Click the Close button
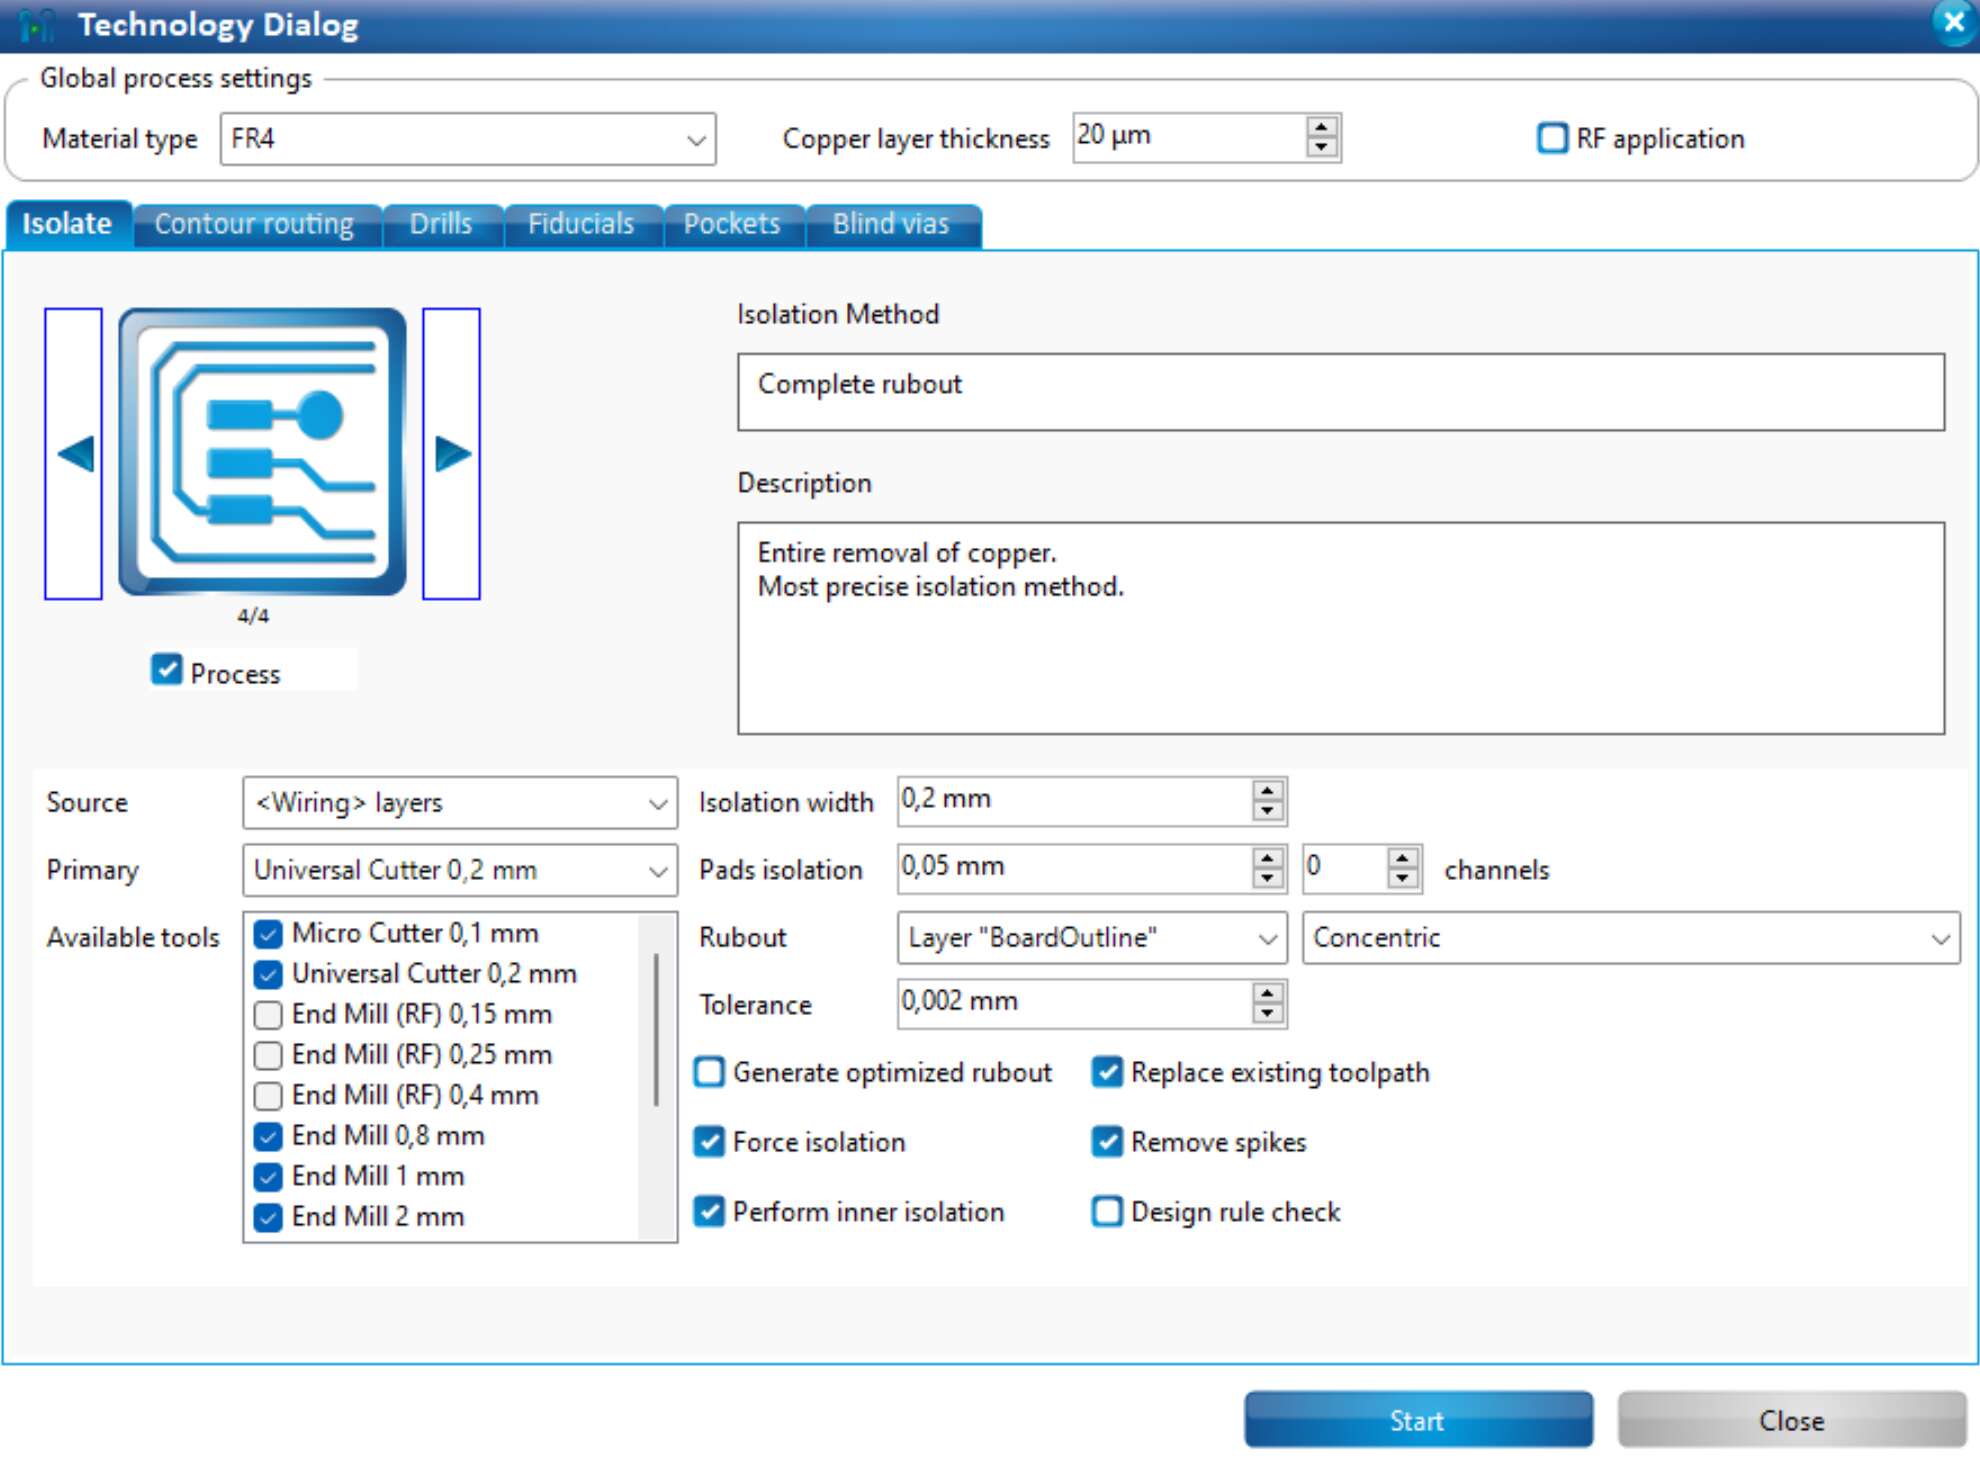 [1791, 1419]
